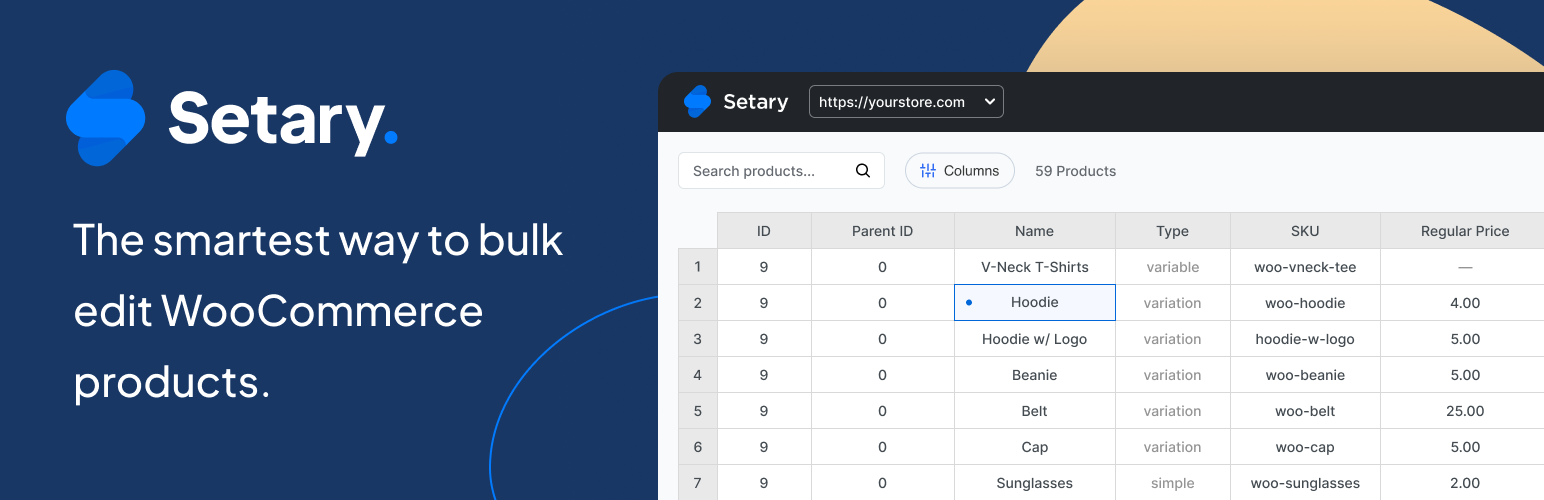Click the search magnifier icon
This screenshot has width=1544, height=500.
tap(863, 171)
